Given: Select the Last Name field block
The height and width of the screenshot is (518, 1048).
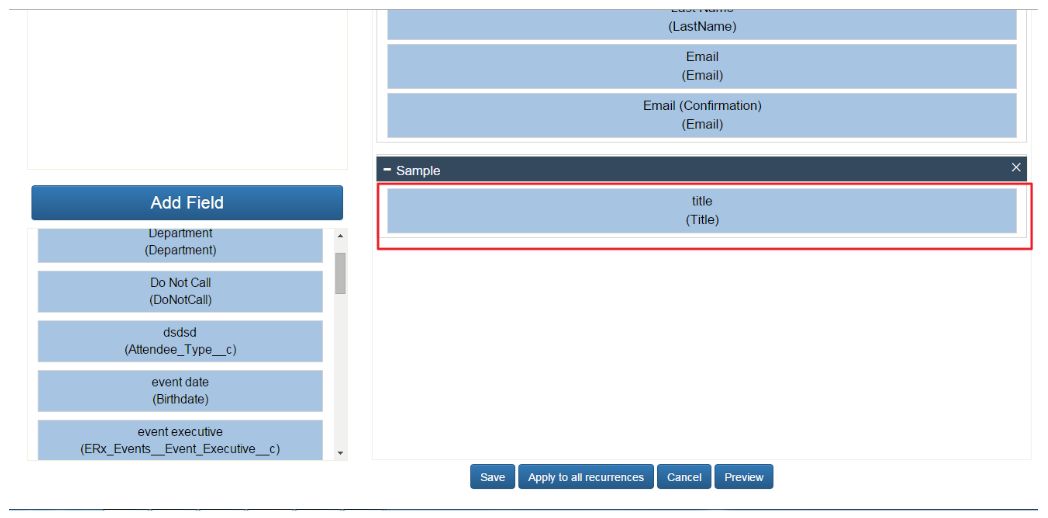Looking at the screenshot, I should tap(702, 24).
